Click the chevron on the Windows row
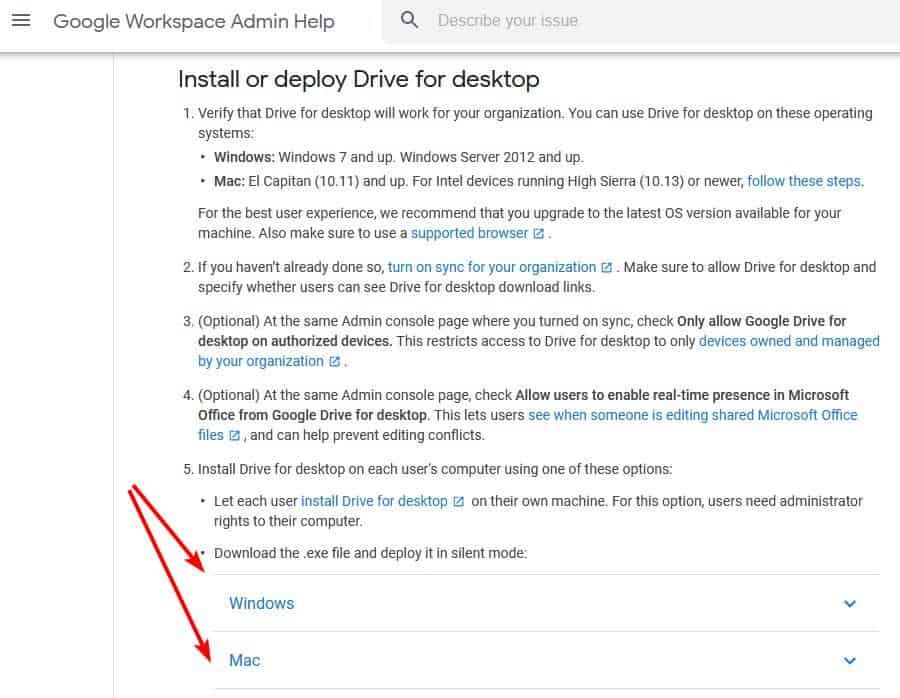 pyautogui.click(x=849, y=604)
